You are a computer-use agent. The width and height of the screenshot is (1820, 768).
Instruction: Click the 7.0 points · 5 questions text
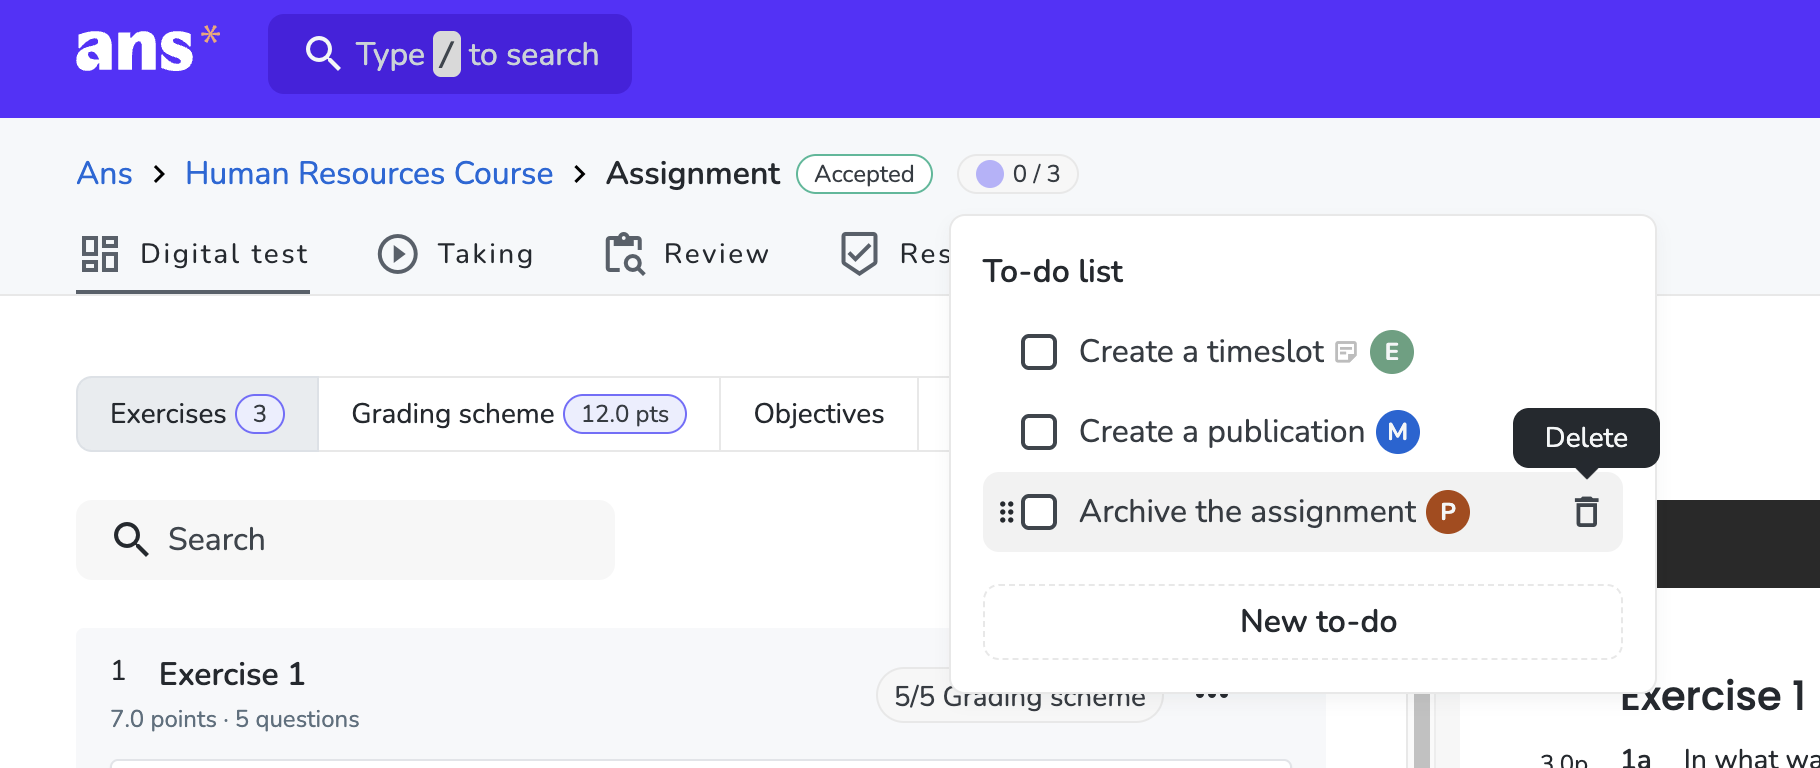click(x=235, y=719)
